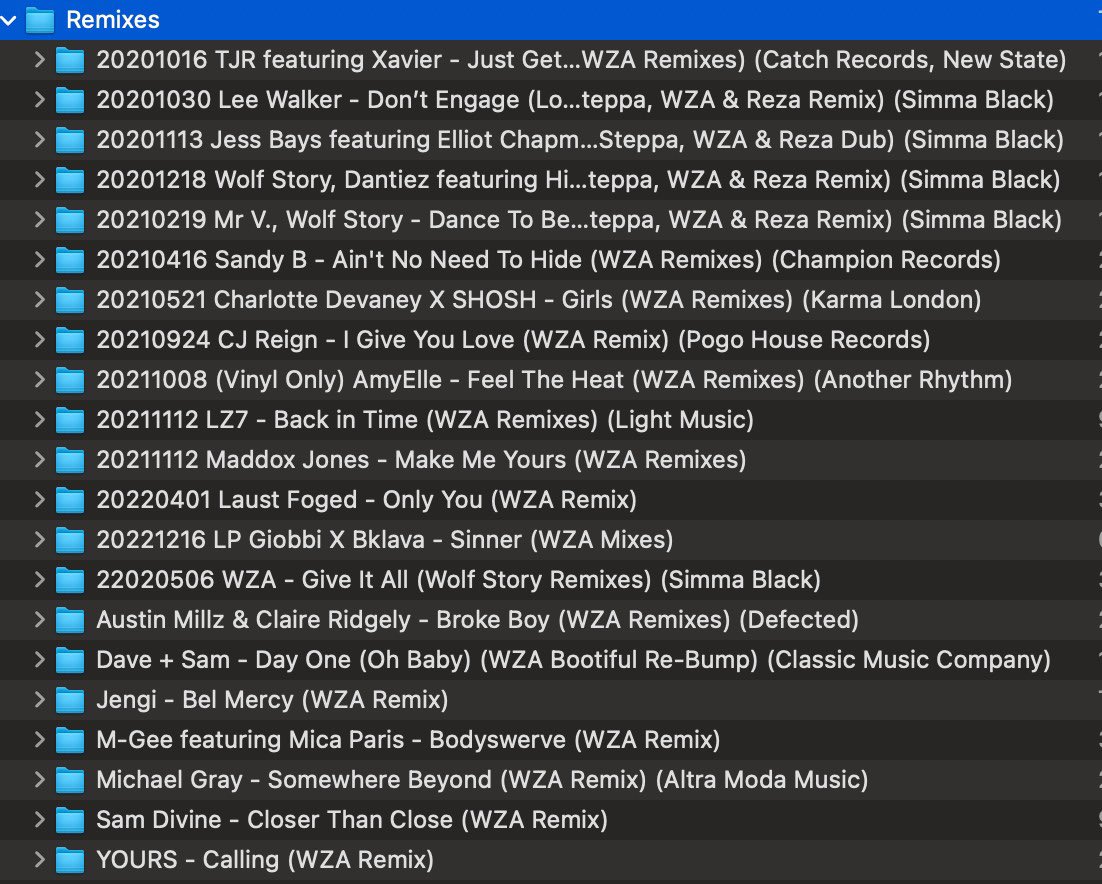Click folder icon for Maddox Jones
This screenshot has height=884, width=1102.
click(x=70, y=461)
